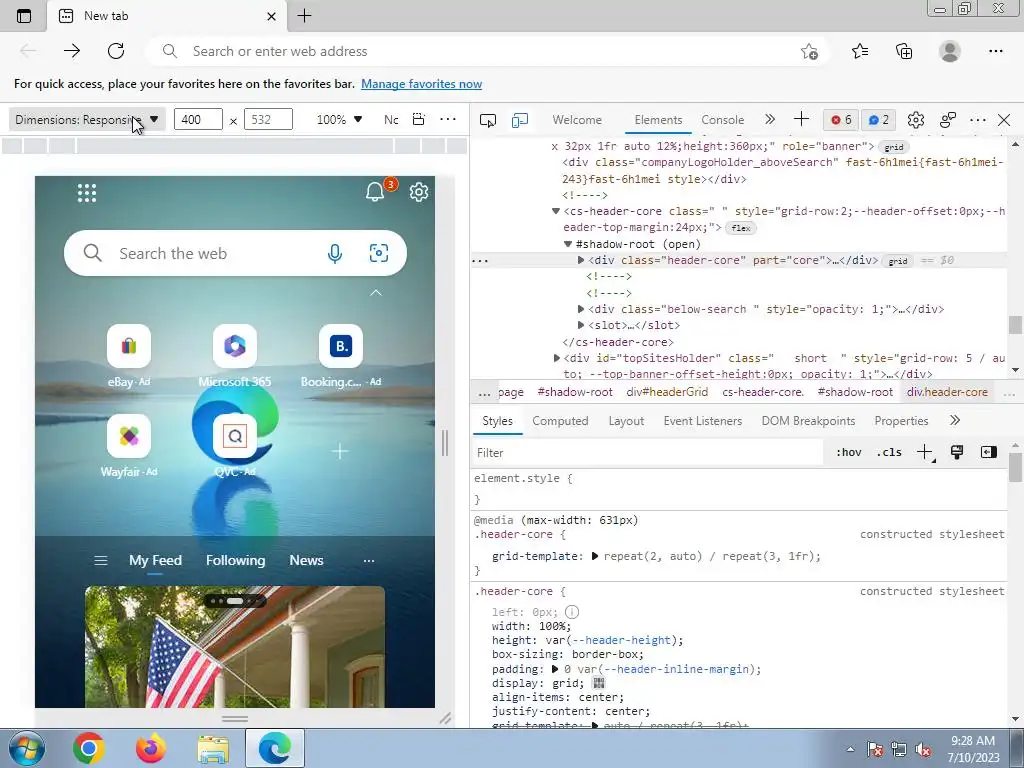The width and height of the screenshot is (1024, 768).
Task: Click the Manage favorites now link
Action: pyautogui.click(x=421, y=84)
